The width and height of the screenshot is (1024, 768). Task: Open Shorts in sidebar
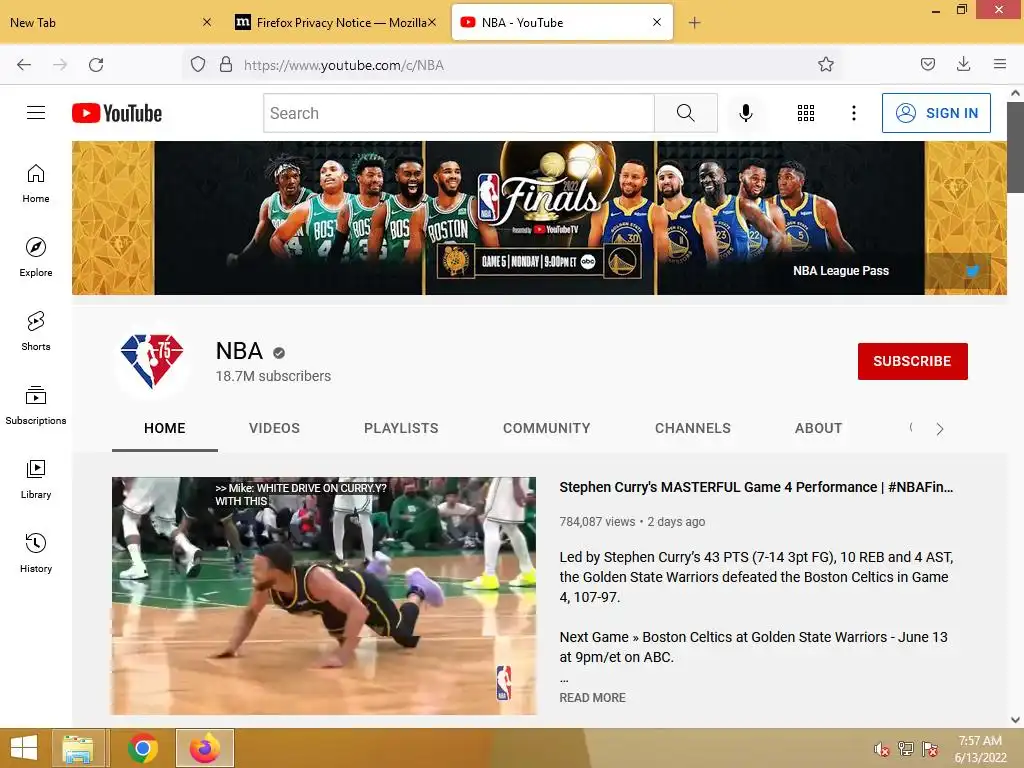(36, 331)
